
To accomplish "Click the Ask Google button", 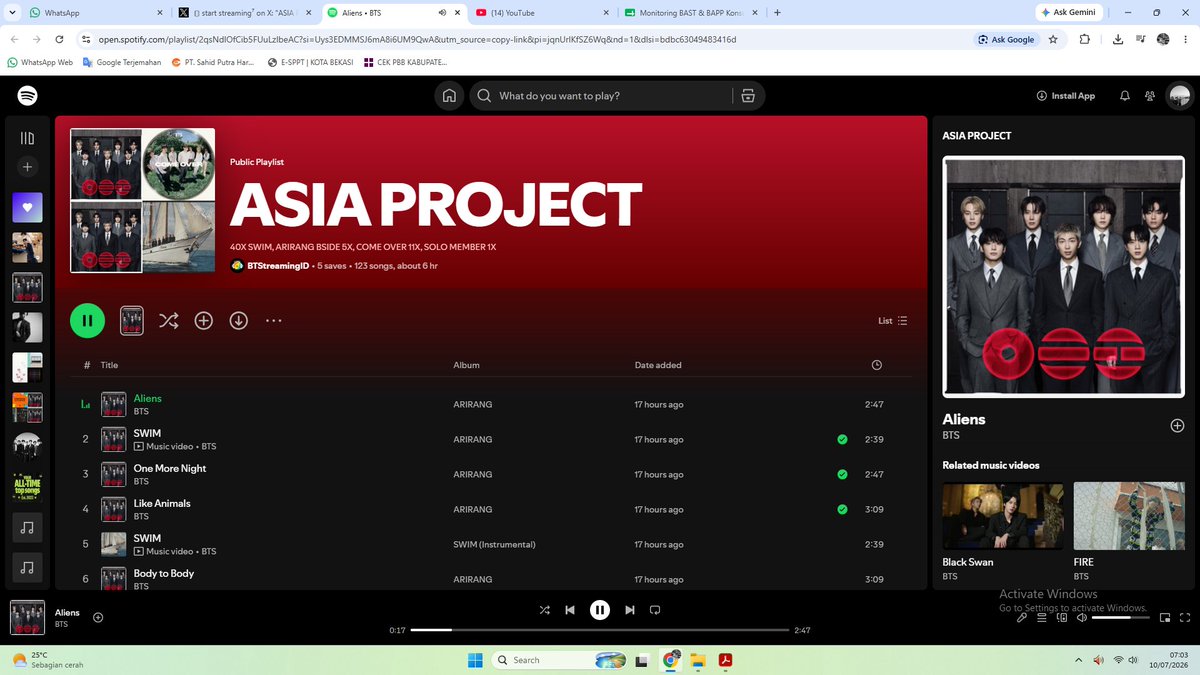I will pos(1006,39).
